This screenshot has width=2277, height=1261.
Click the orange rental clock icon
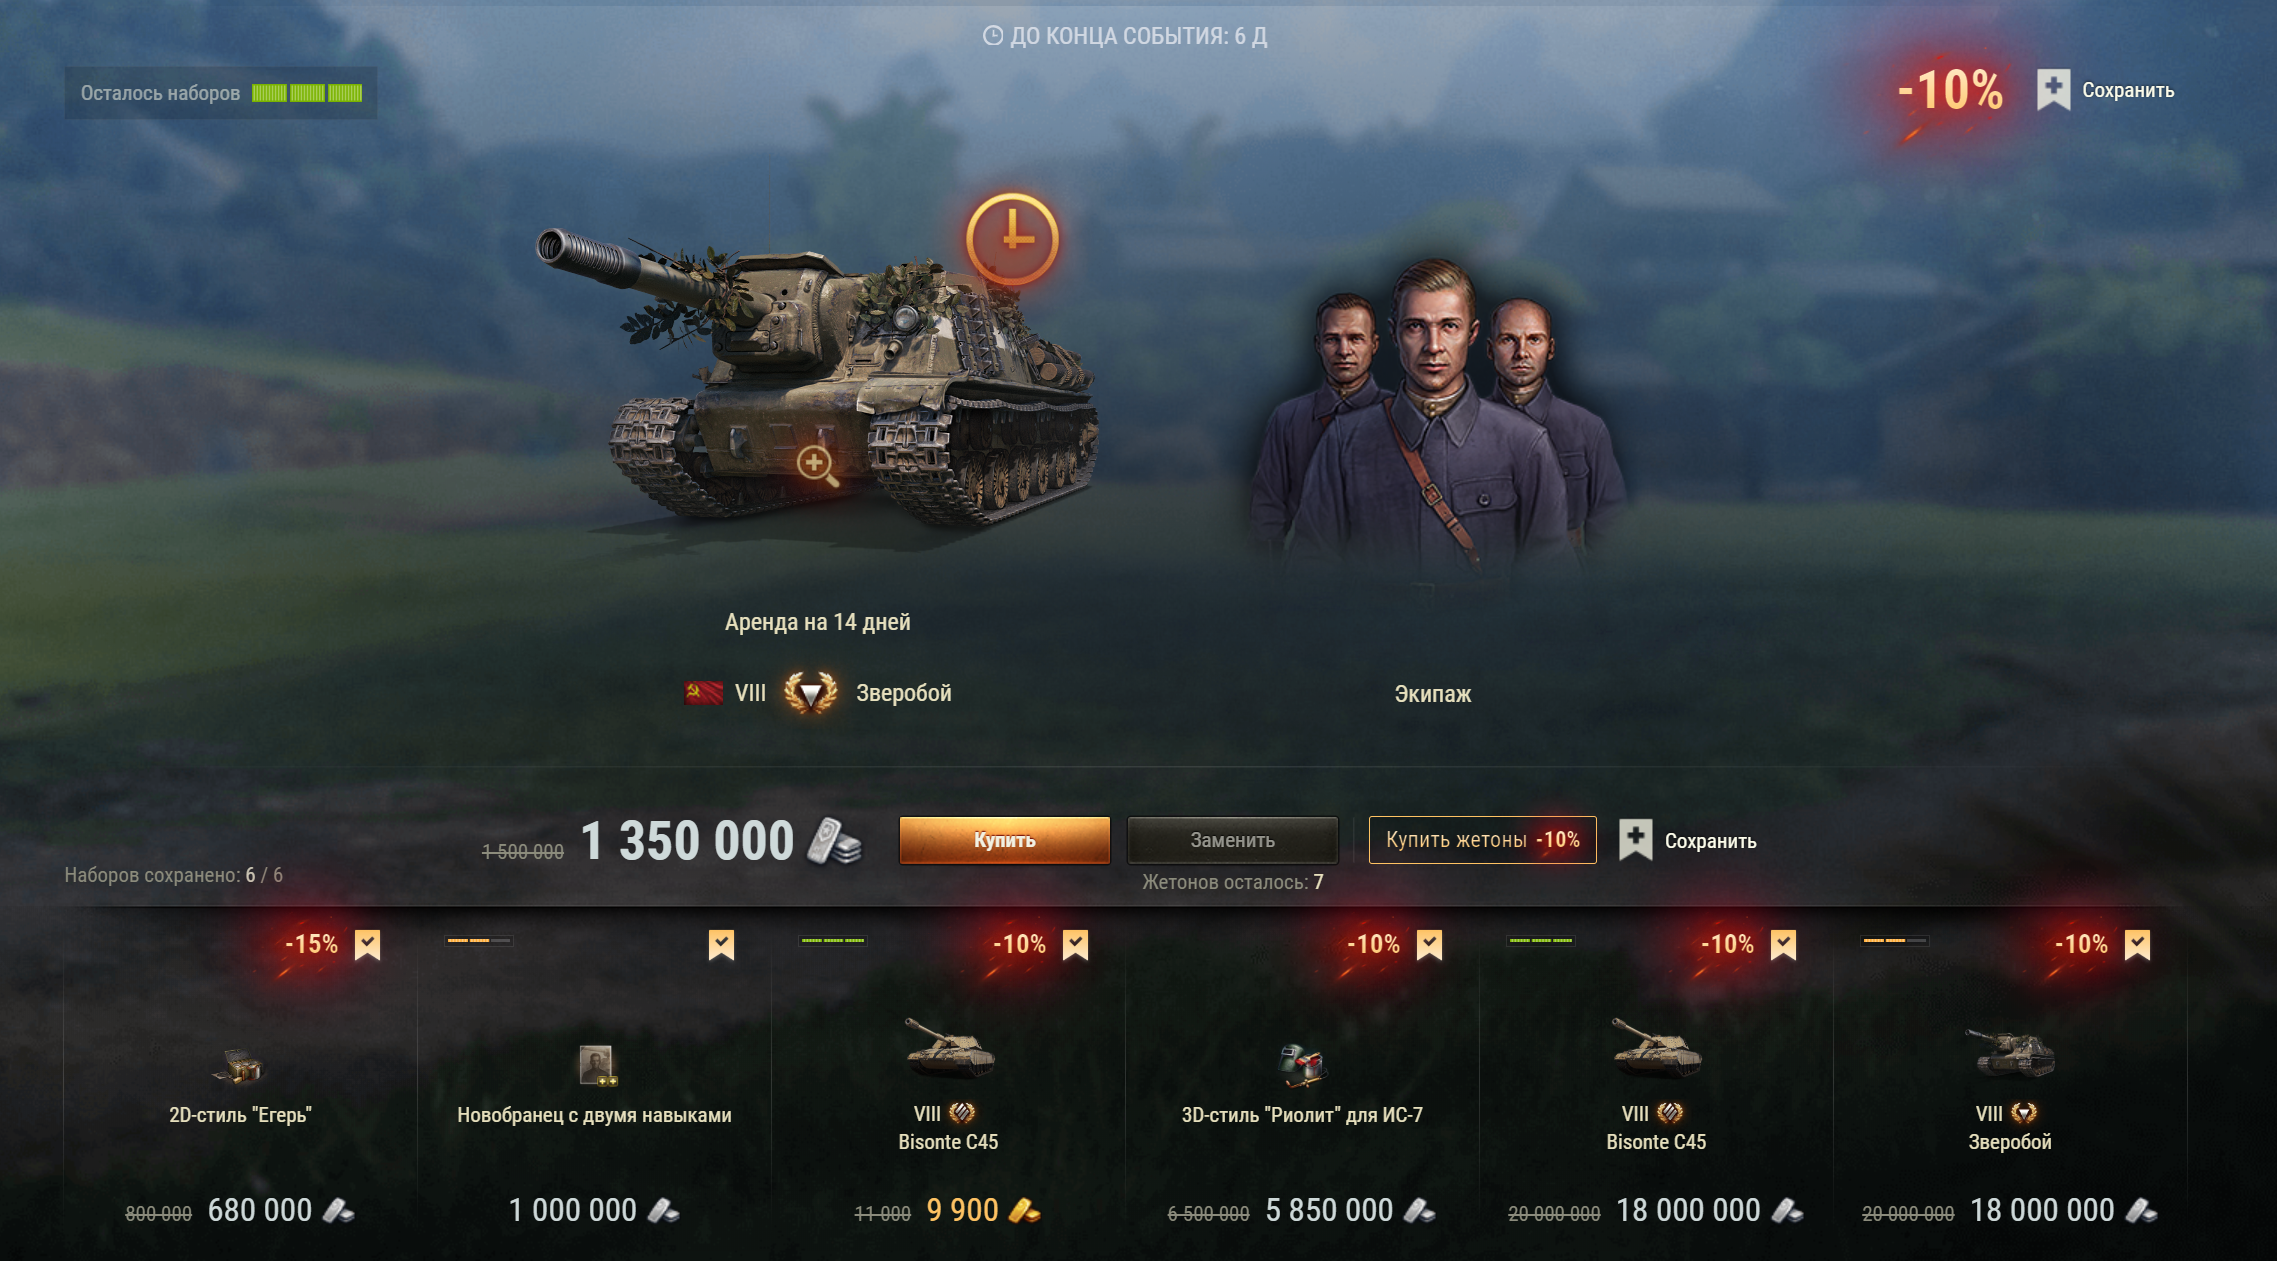(1012, 239)
